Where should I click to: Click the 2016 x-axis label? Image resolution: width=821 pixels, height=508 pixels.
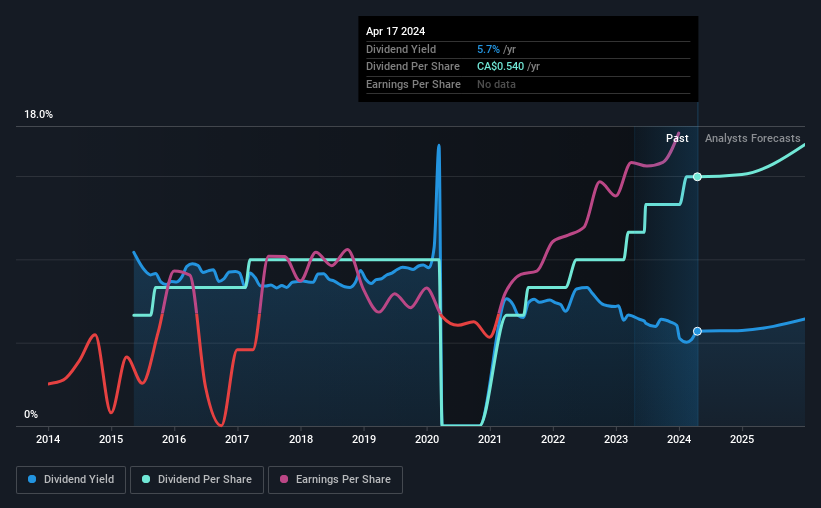coord(174,439)
